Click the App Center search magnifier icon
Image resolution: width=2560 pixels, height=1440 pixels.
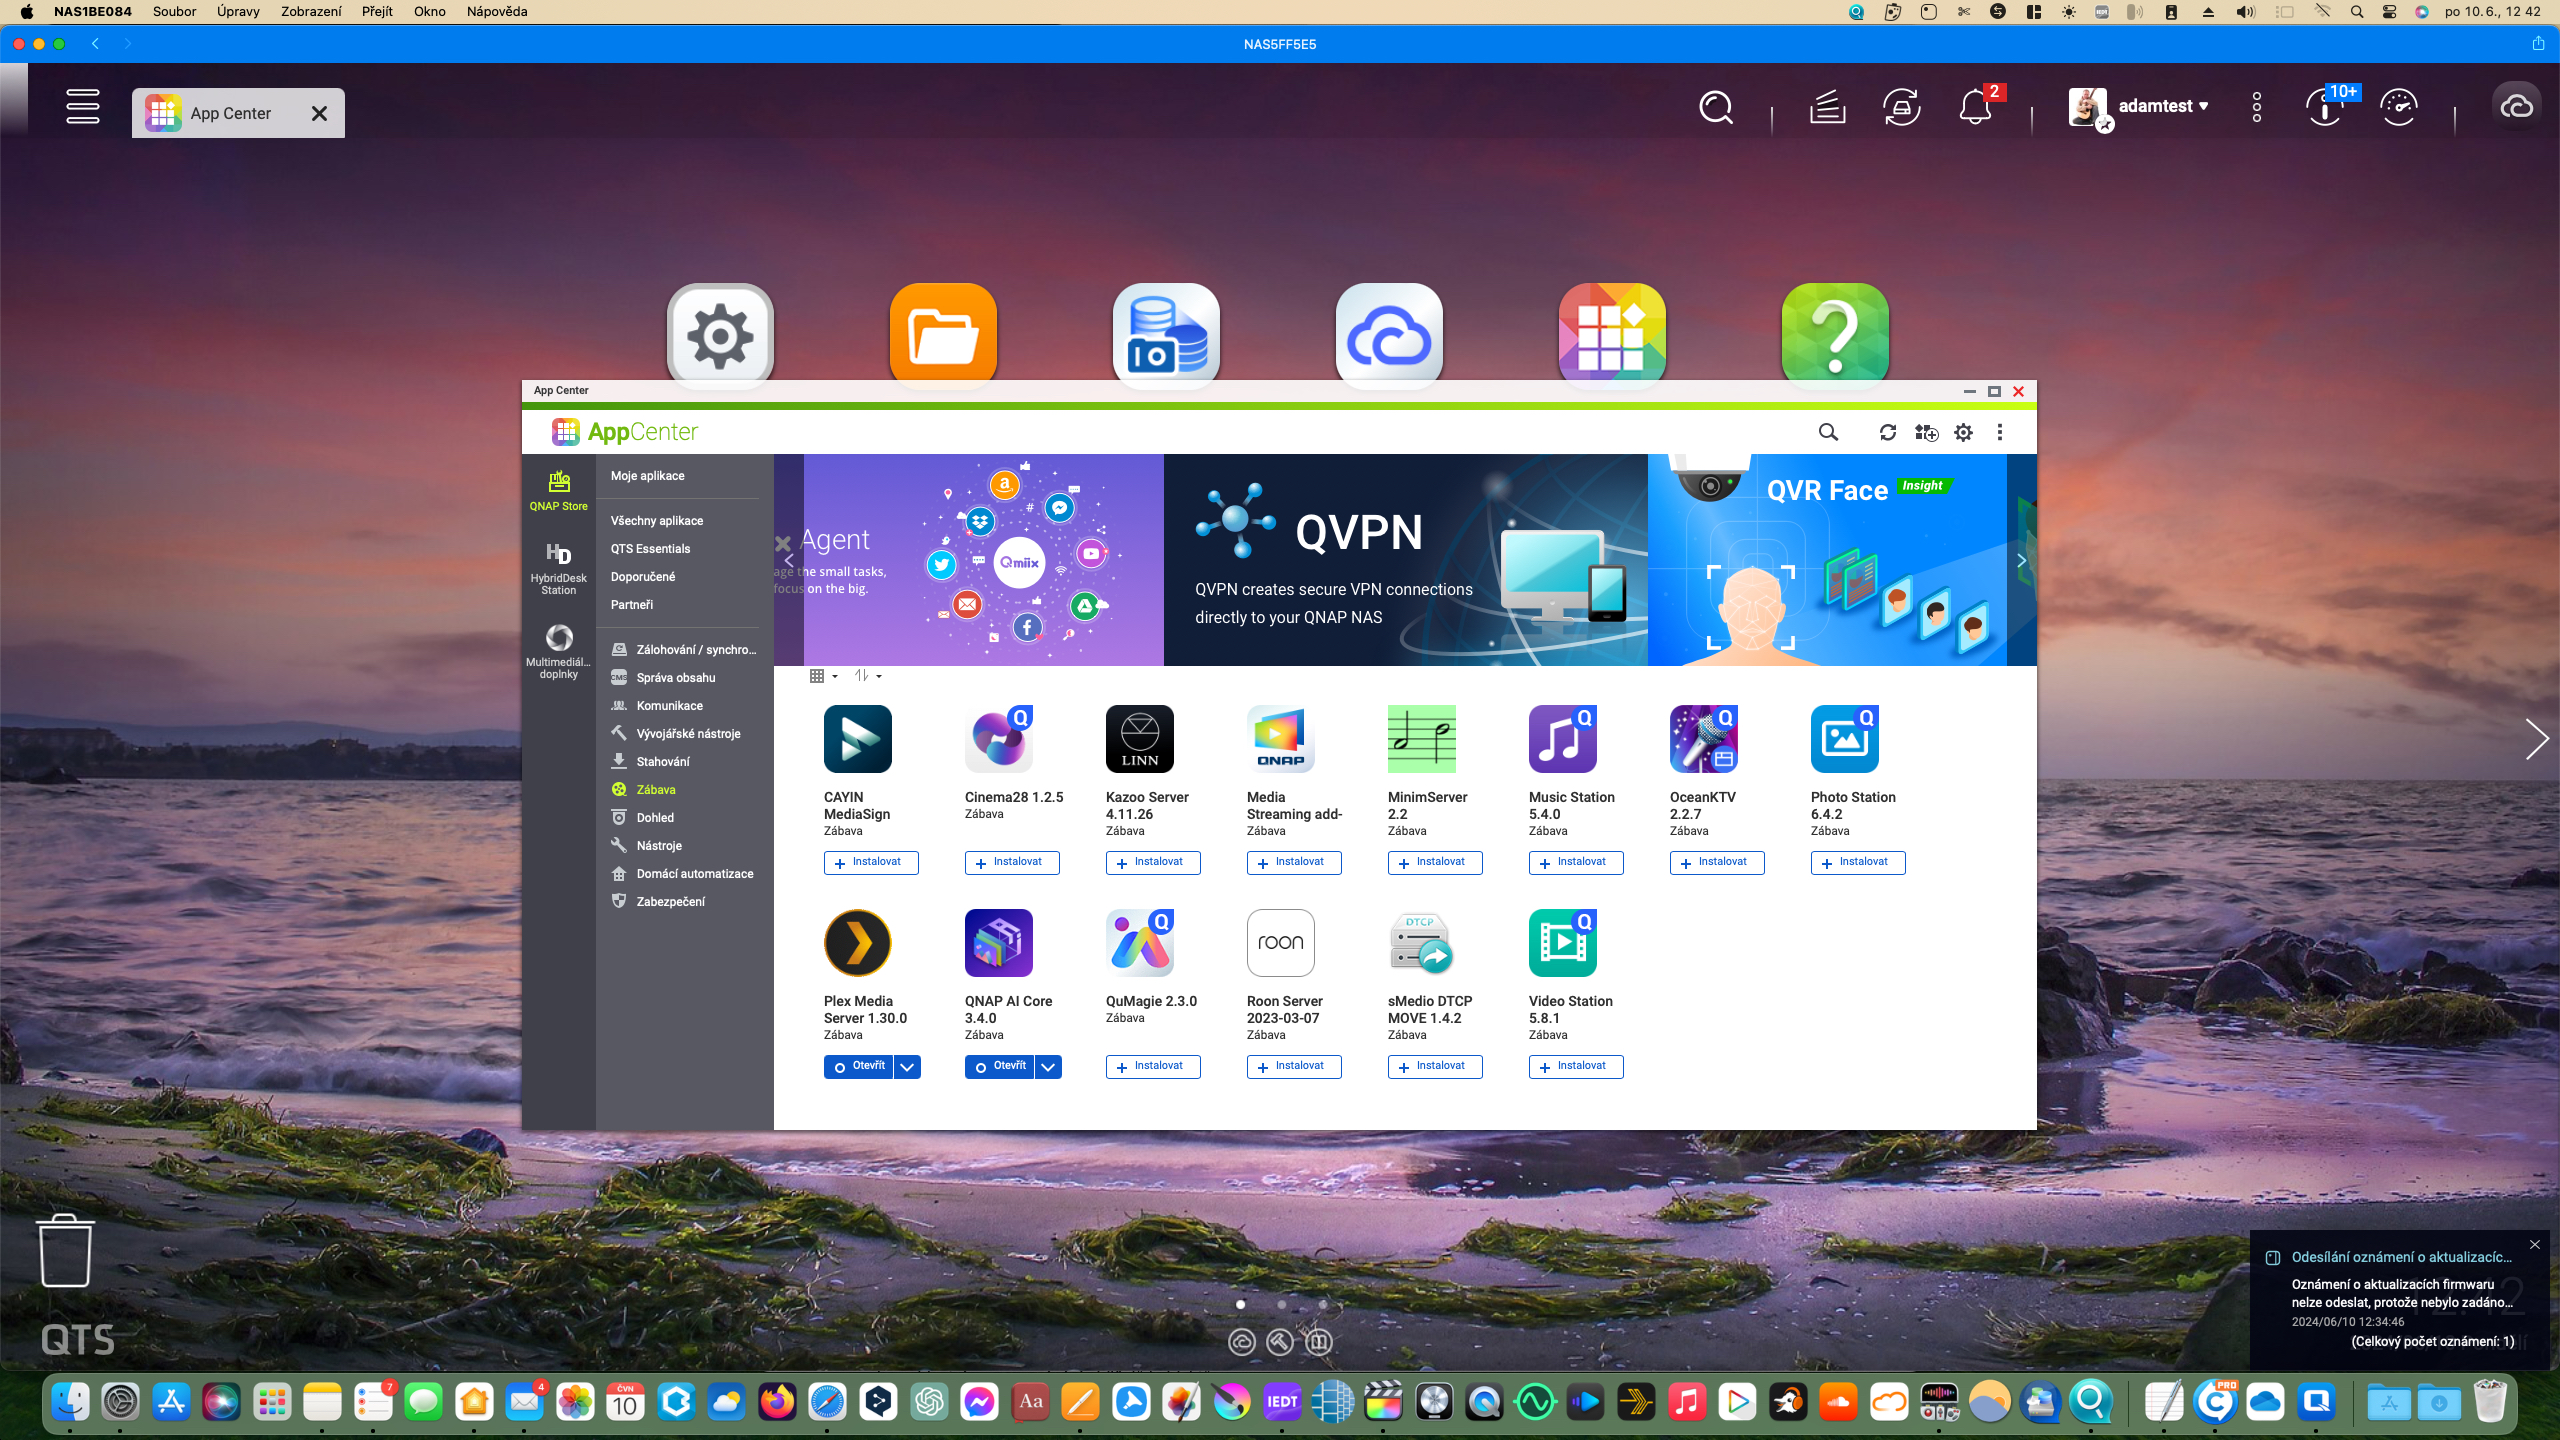tap(1828, 432)
